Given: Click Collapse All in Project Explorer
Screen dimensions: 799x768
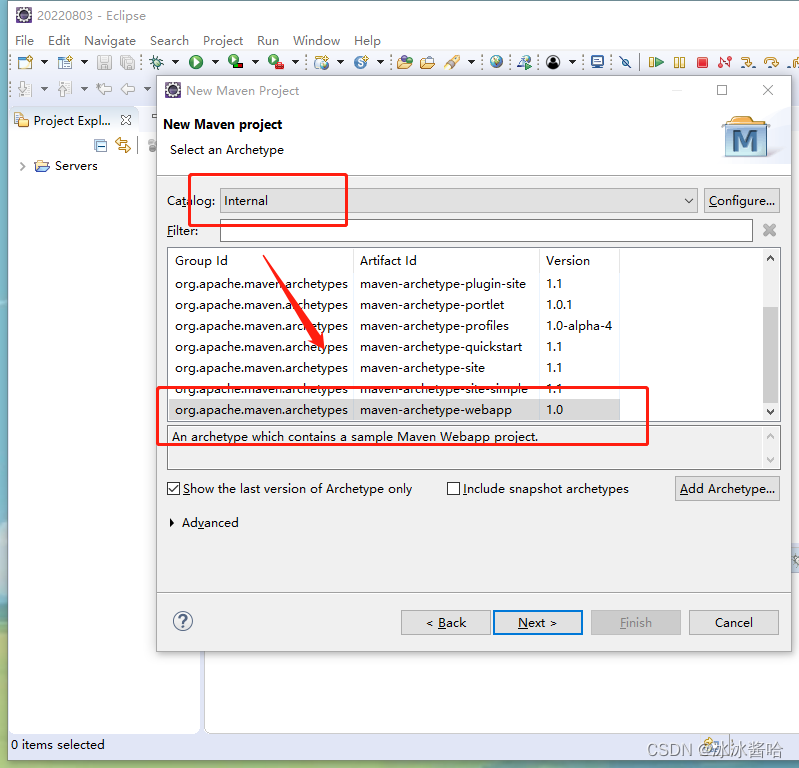Looking at the screenshot, I should click(x=101, y=146).
